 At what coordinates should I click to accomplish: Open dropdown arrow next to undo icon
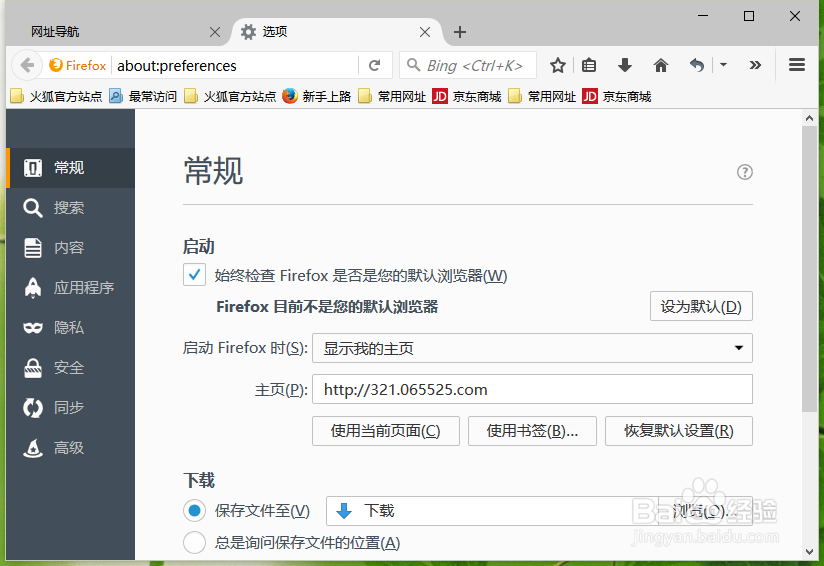[723, 65]
